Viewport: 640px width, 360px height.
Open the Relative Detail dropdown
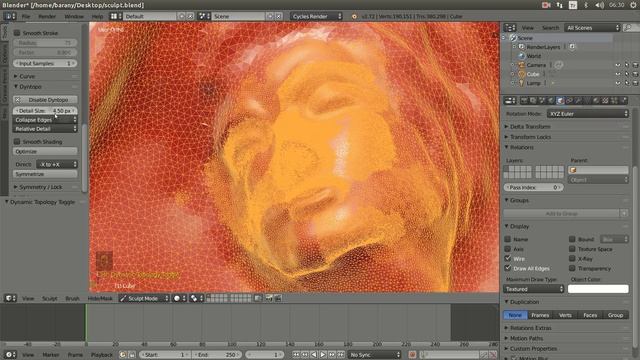pyautogui.click(x=45, y=129)
